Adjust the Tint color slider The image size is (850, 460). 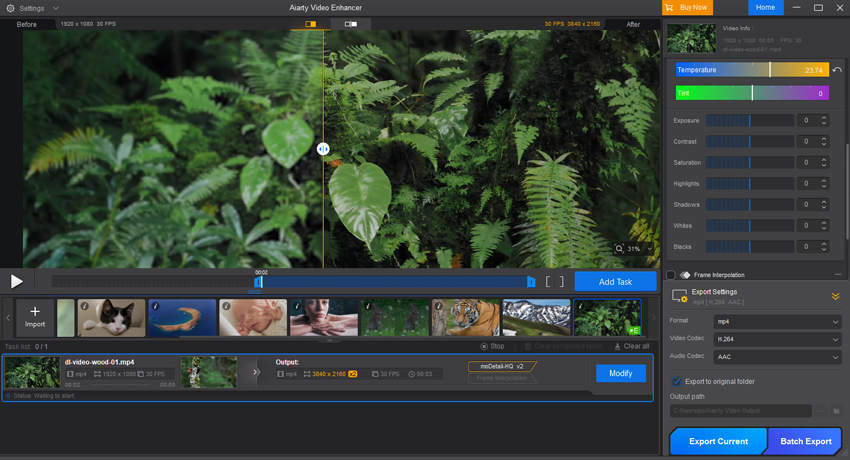click(x=752, y=93)
